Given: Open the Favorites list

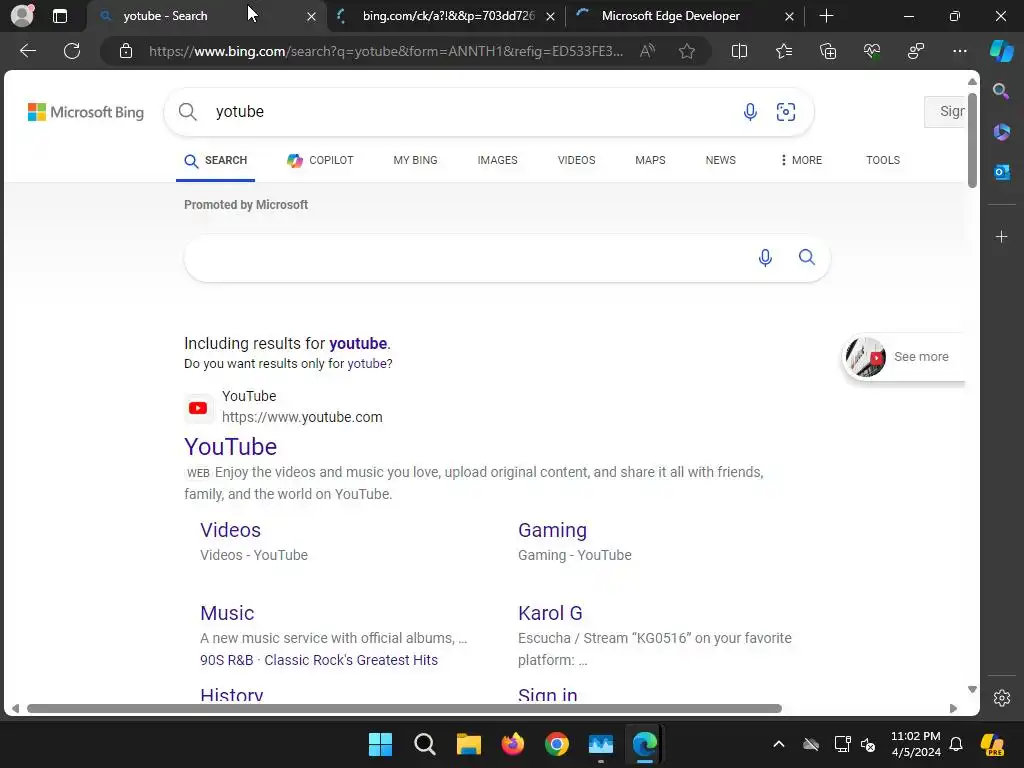Looking at the screenshot, I should pos(784,51).
